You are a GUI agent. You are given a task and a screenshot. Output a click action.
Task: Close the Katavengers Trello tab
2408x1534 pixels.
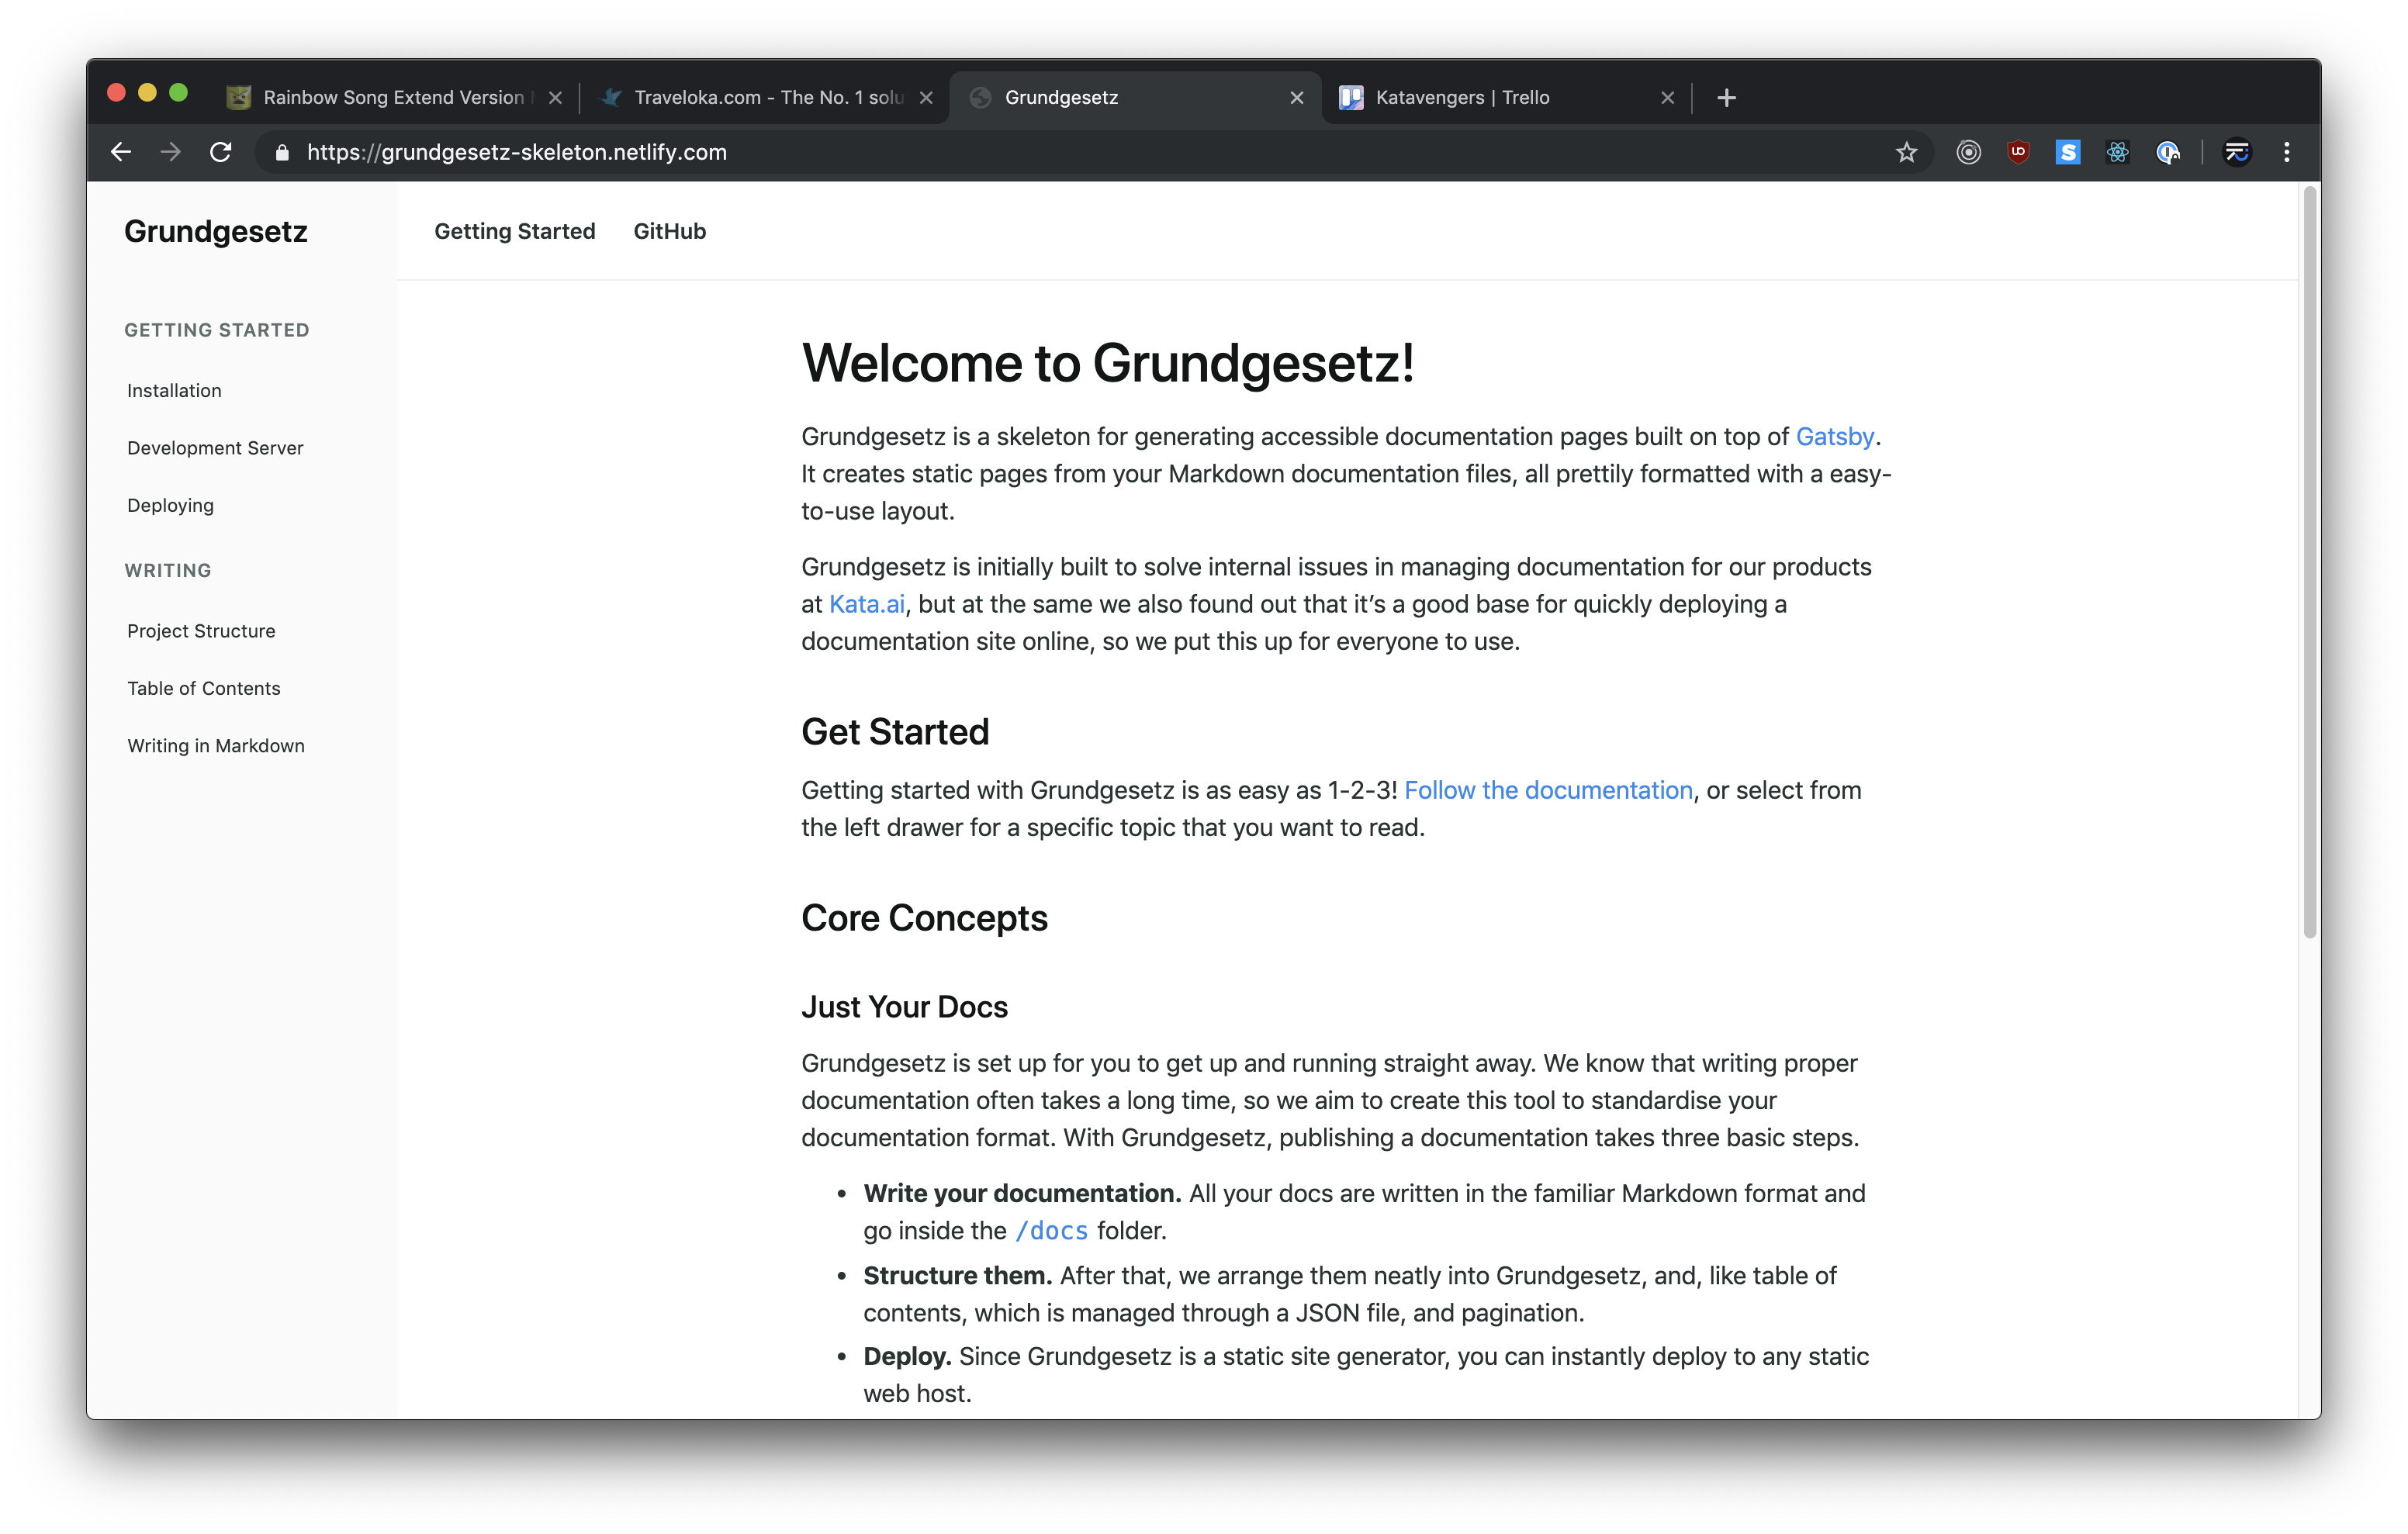(1667, 97)
